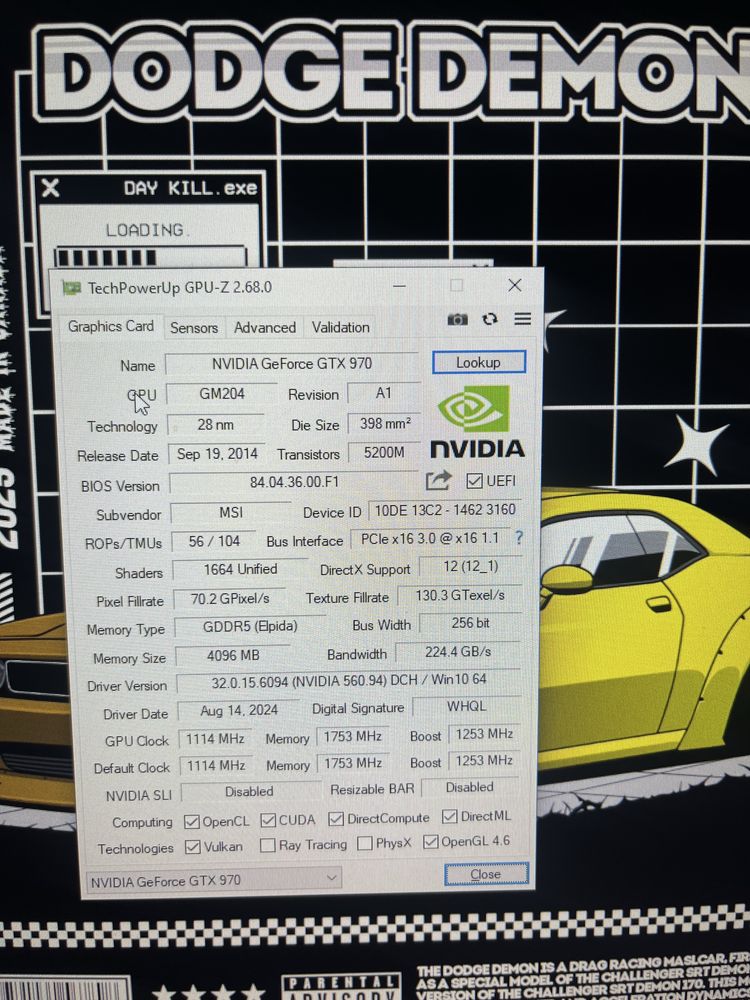Toggle the DirectCompute checkbox
750x1000 pixels.
(x=336, y=818)
